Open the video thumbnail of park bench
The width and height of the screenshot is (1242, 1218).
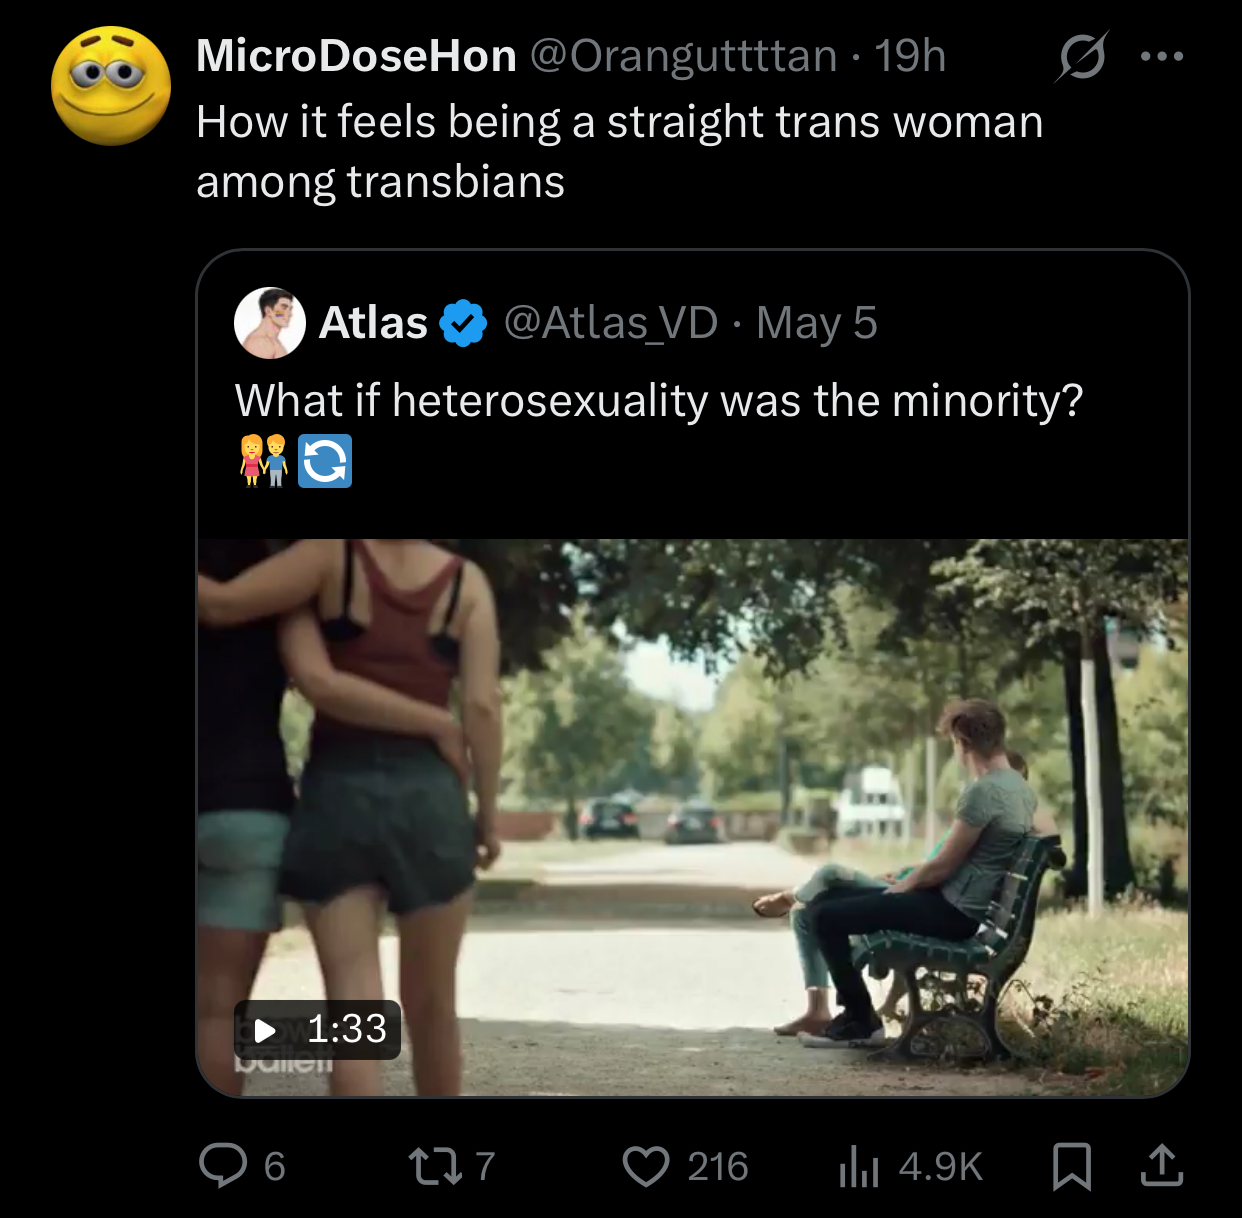[x=693, y=818]
